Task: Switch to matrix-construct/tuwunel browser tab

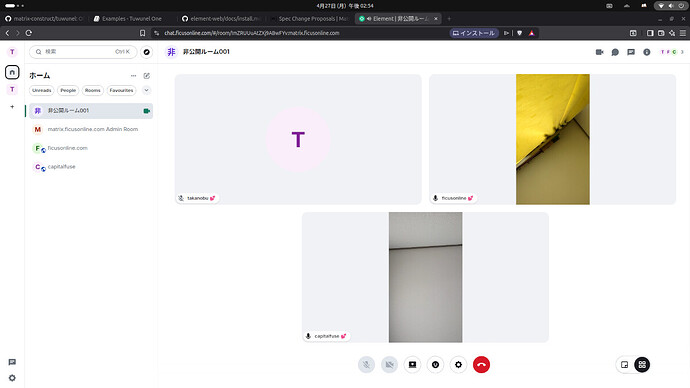Action: pos(44,19)
